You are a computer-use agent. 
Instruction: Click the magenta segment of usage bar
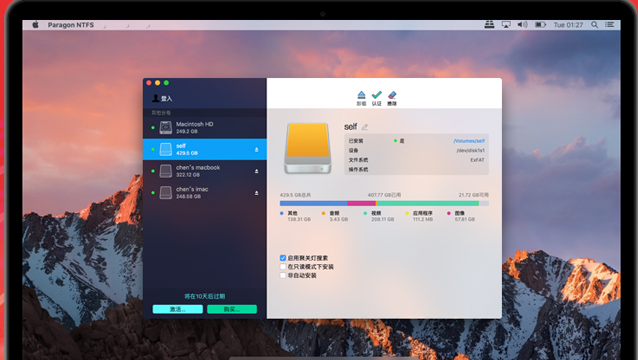click(x=361, y=203)
